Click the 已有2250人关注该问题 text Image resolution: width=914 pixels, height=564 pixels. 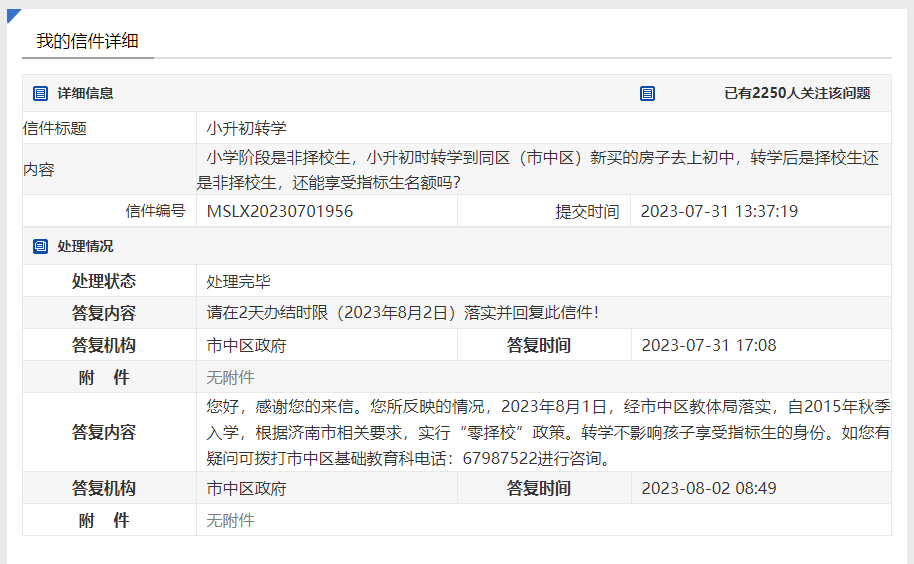tap(797, 93)
